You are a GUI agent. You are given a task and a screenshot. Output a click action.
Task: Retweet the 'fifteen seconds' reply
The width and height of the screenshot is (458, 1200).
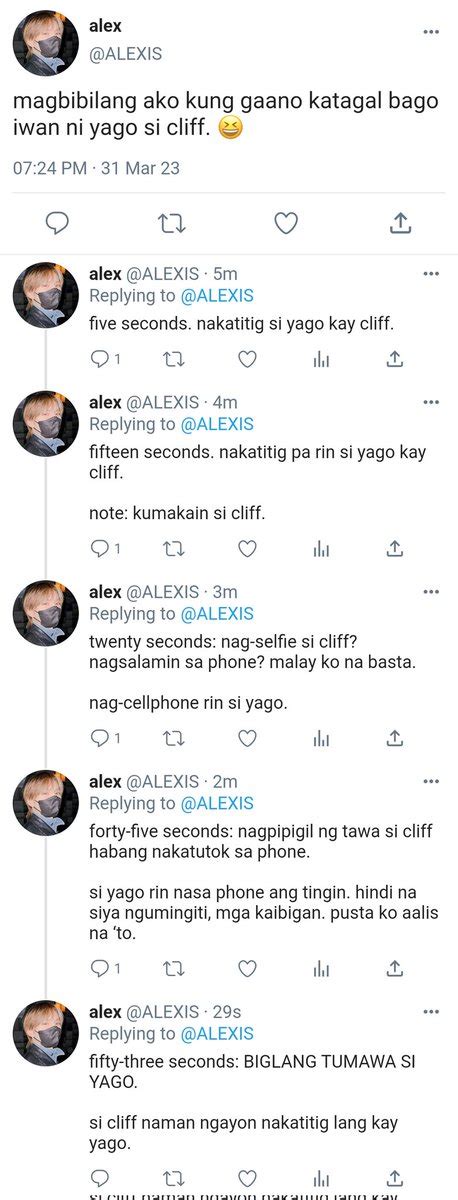click(173, 548)
